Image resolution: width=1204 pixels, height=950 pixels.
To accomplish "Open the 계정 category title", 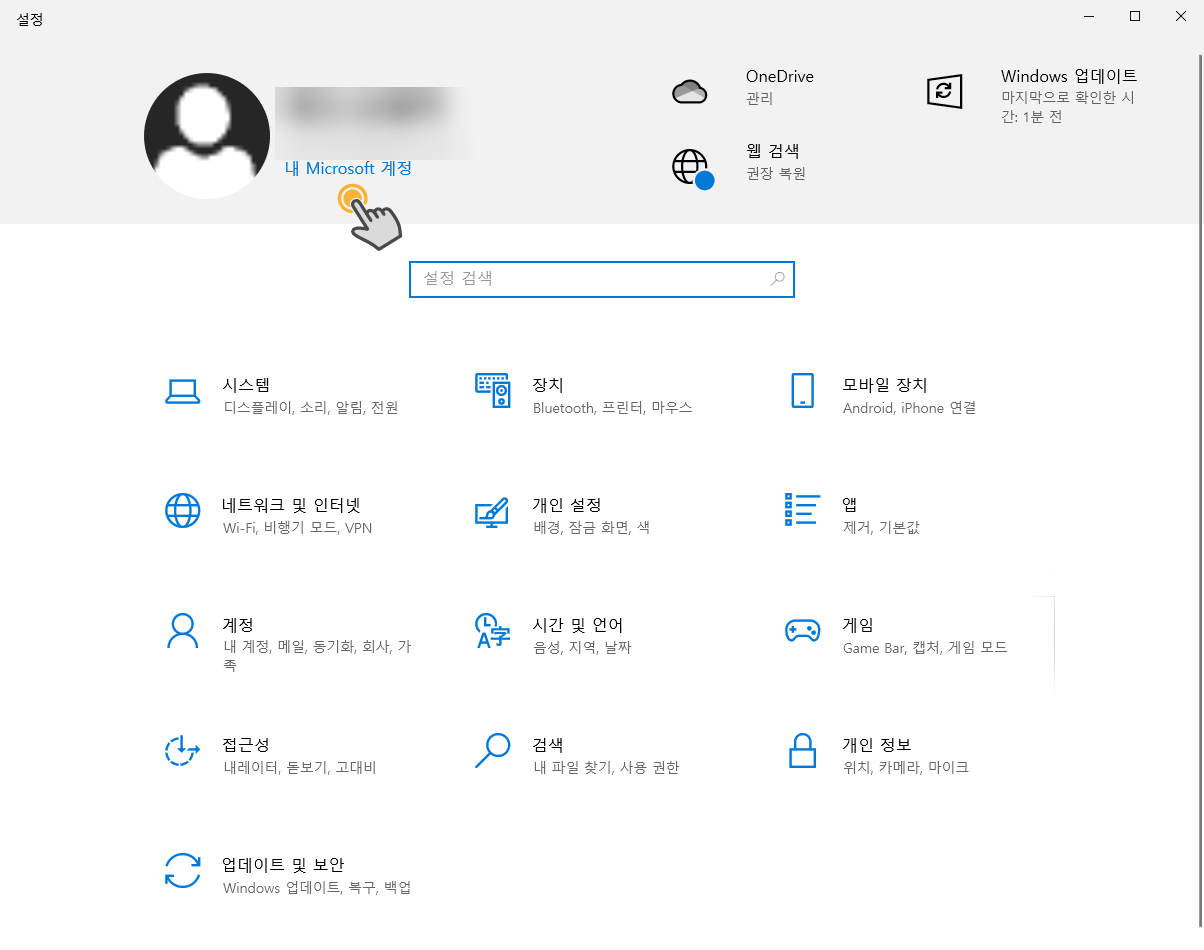I will [238, 625].
